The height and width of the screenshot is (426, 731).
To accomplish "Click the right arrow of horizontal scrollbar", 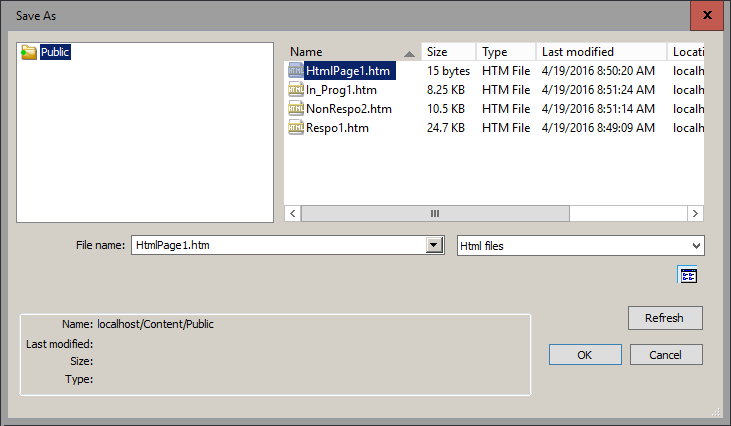I will (695, 213).
